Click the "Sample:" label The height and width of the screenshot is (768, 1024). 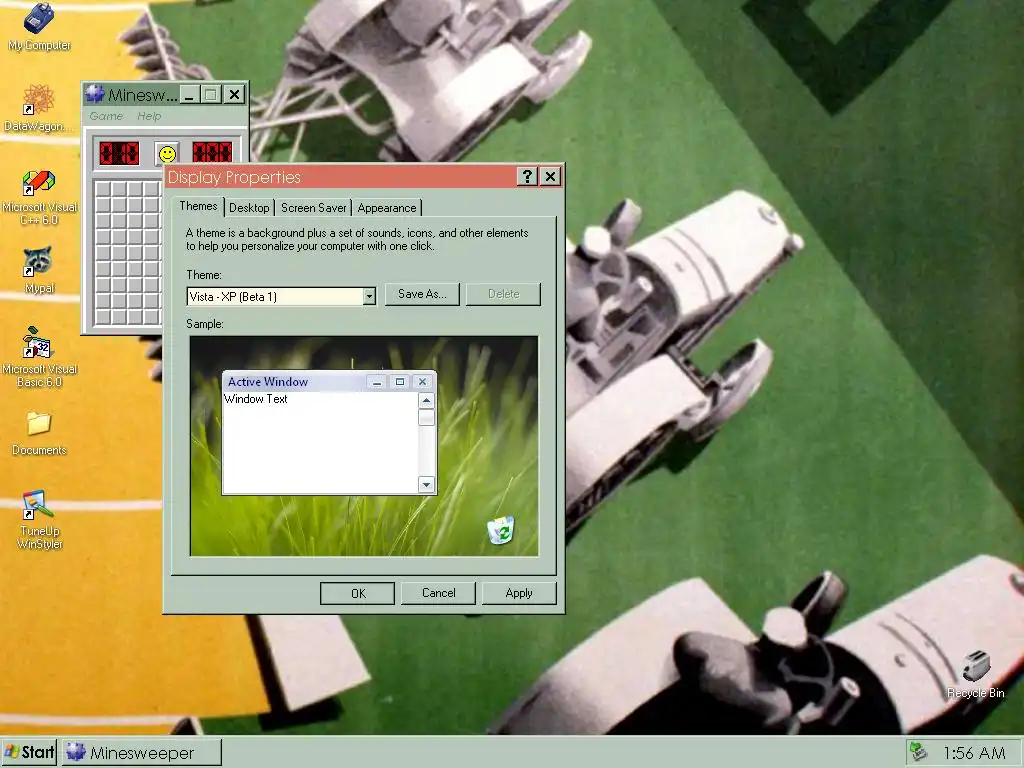[204, 324]
